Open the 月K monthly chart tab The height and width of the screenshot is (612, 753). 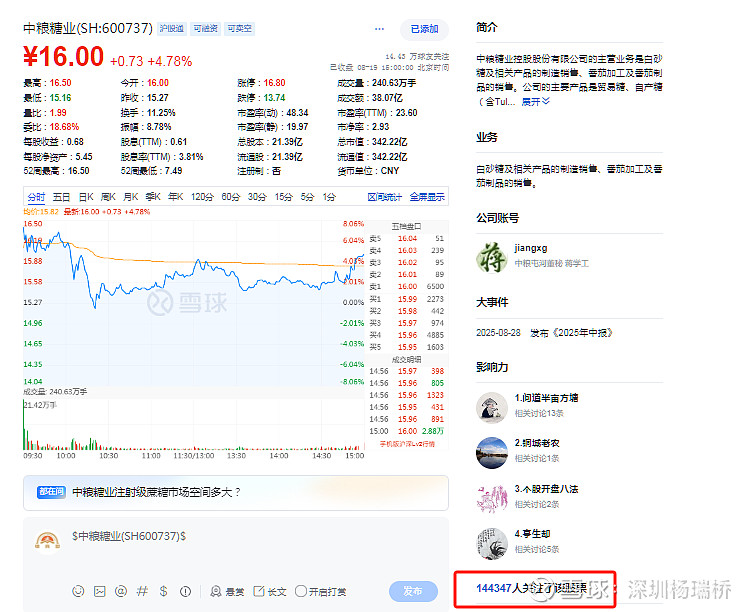[x=131, y=196]
